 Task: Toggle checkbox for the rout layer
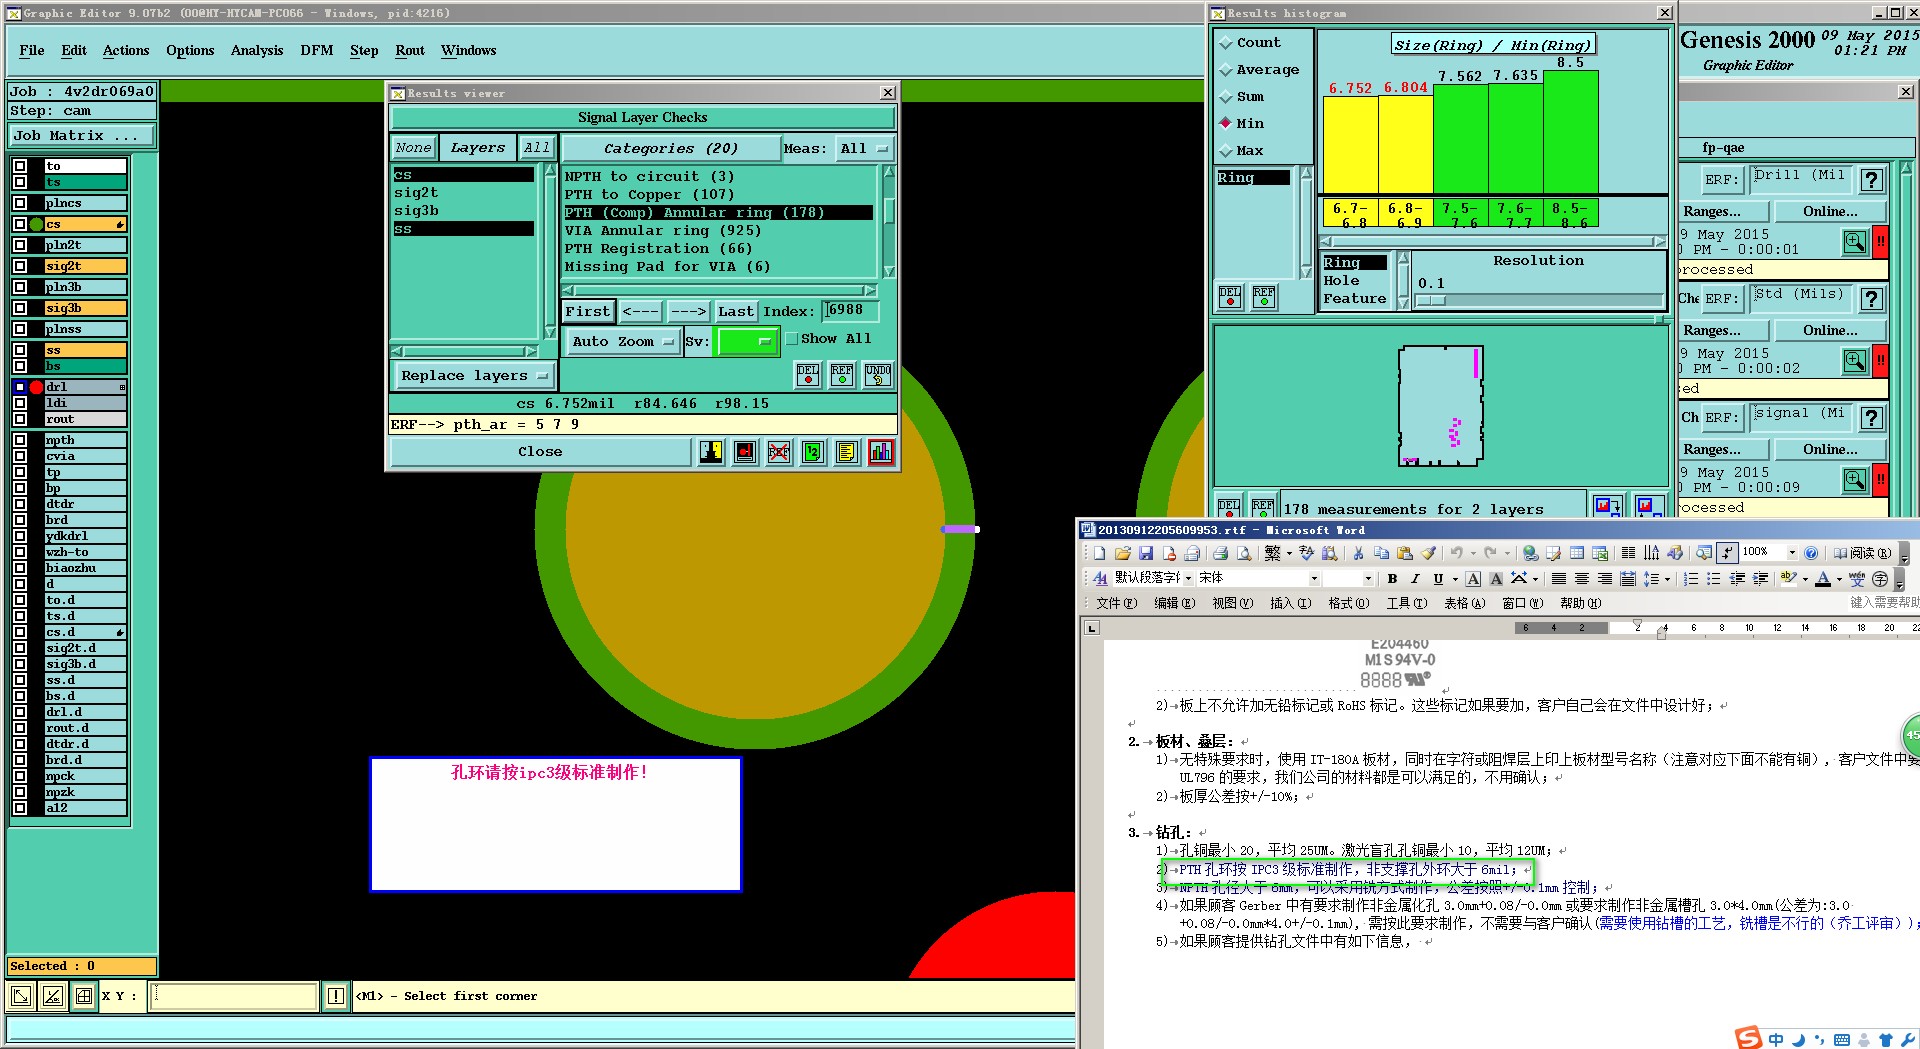(20, 419)
